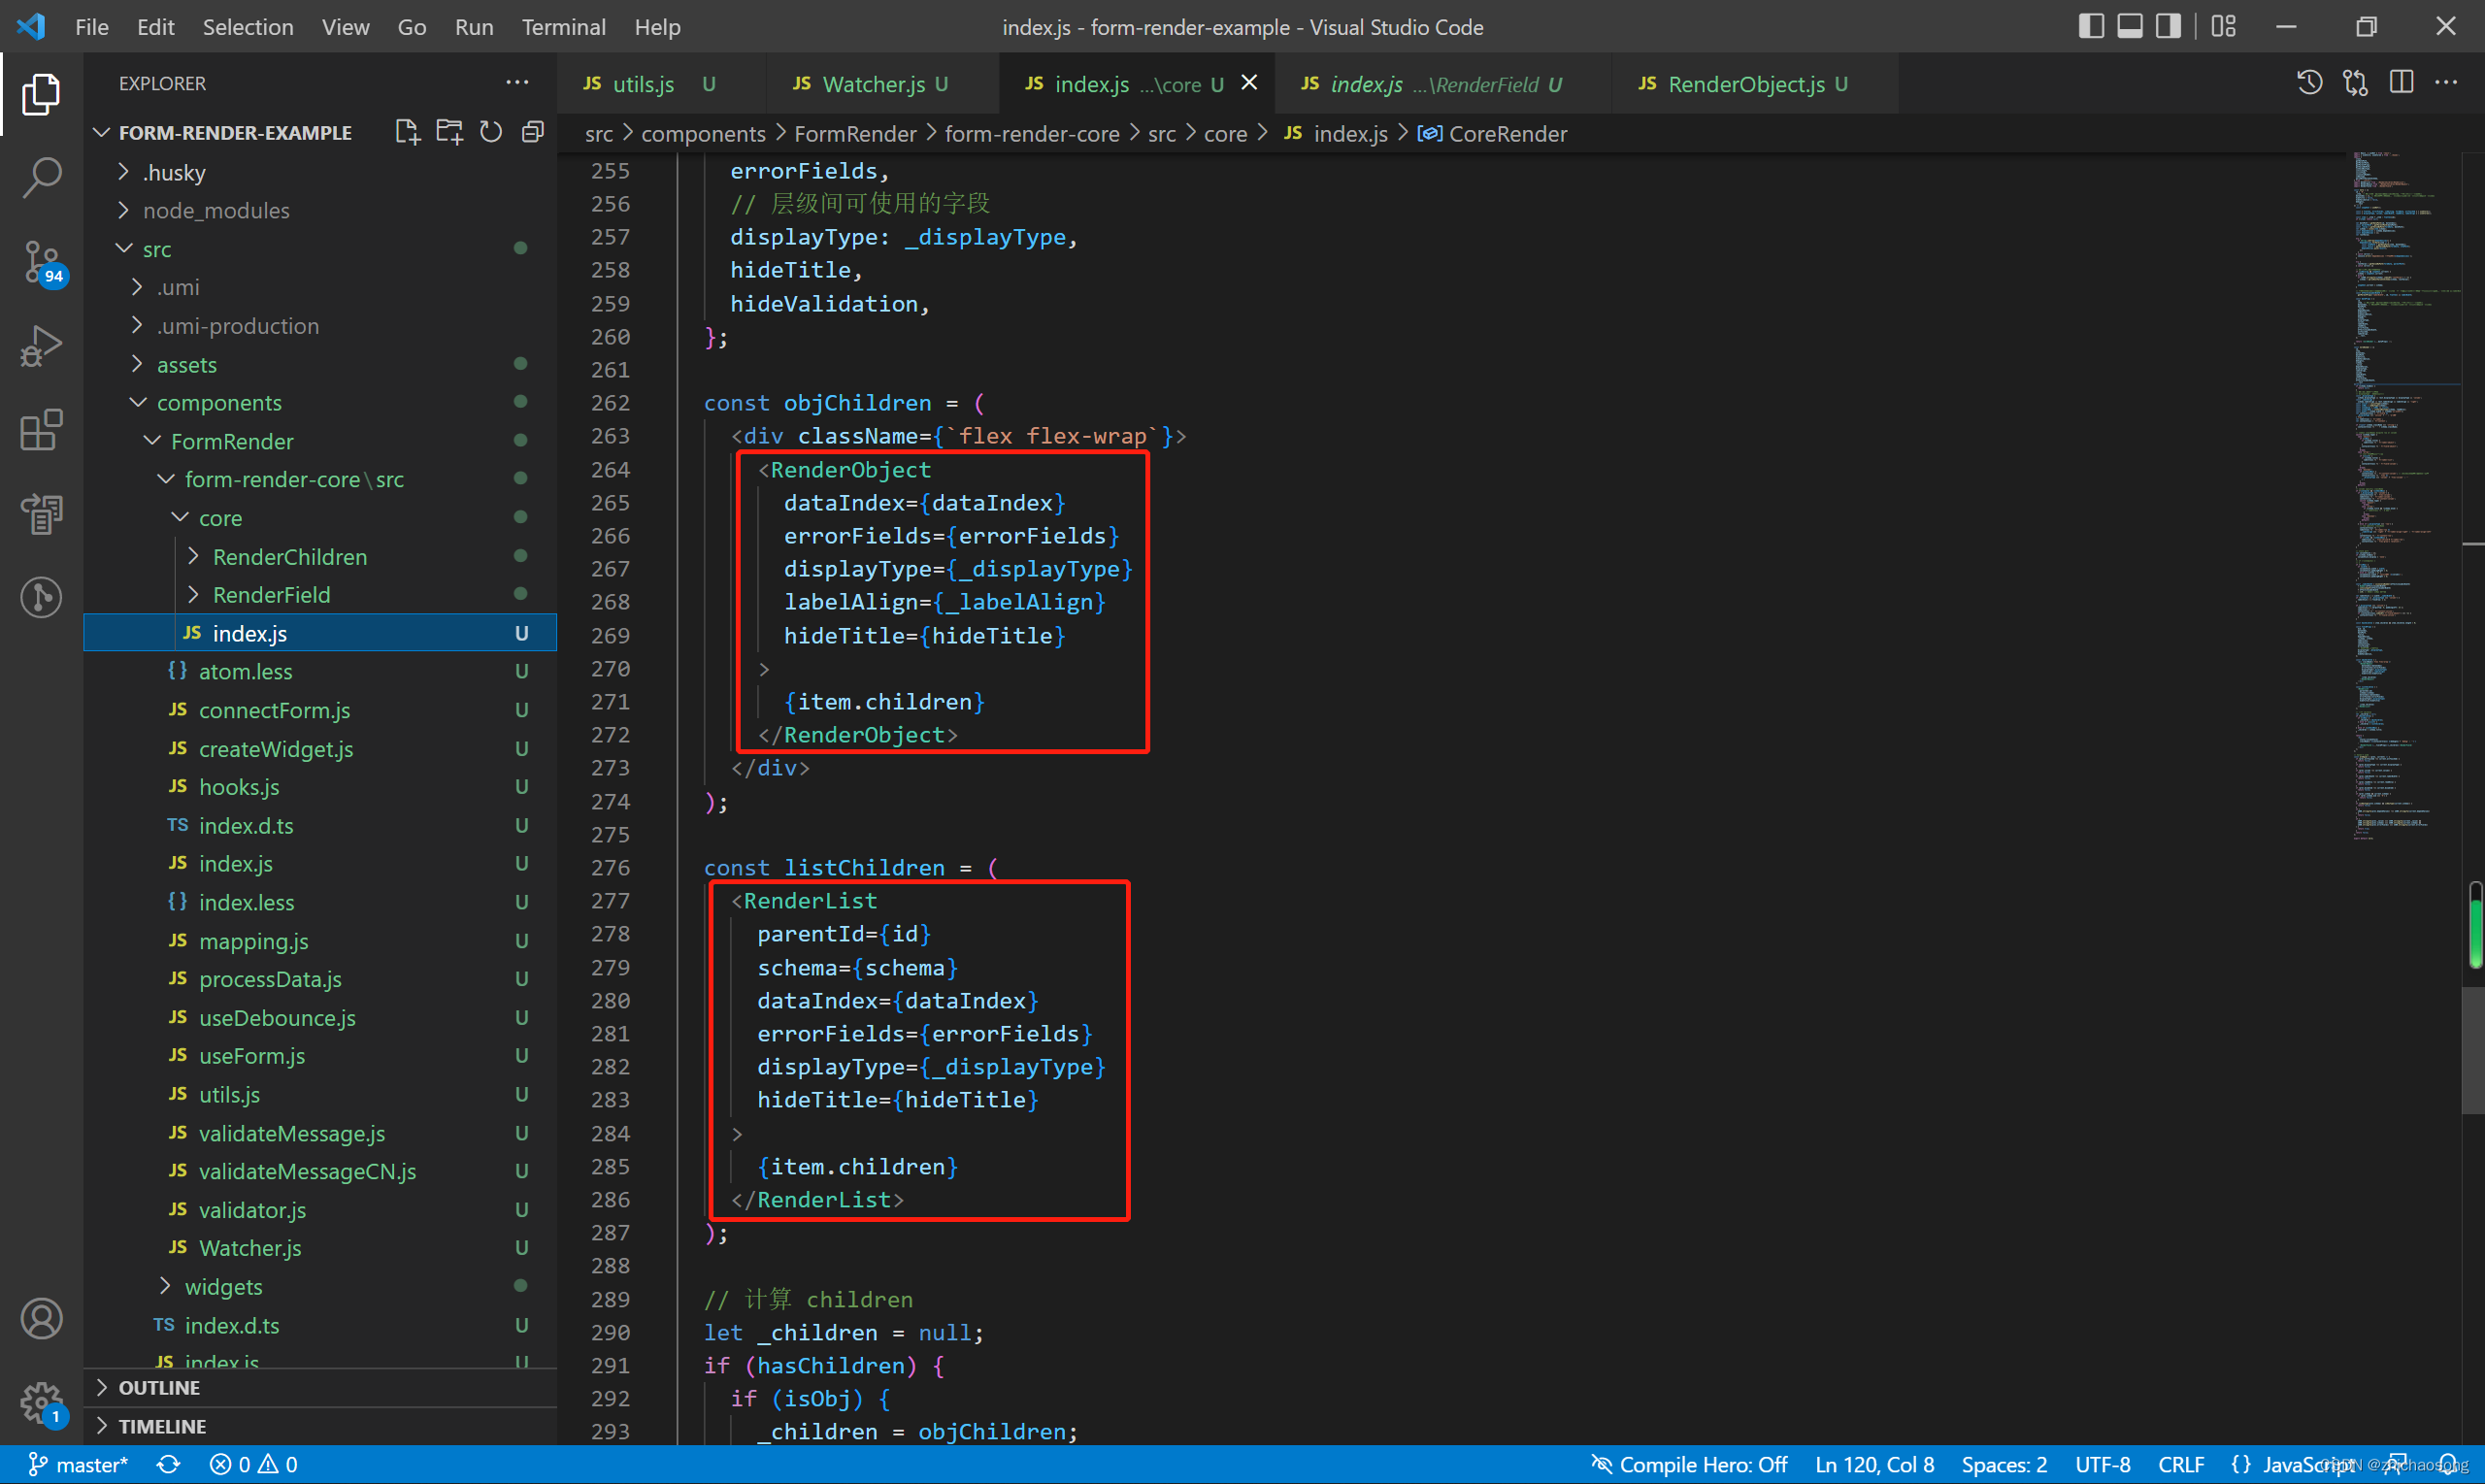Screen dimensions: 2485x1484
Task: Click Spaces: 2 indentation setting
Action: click(2003, 1464)
